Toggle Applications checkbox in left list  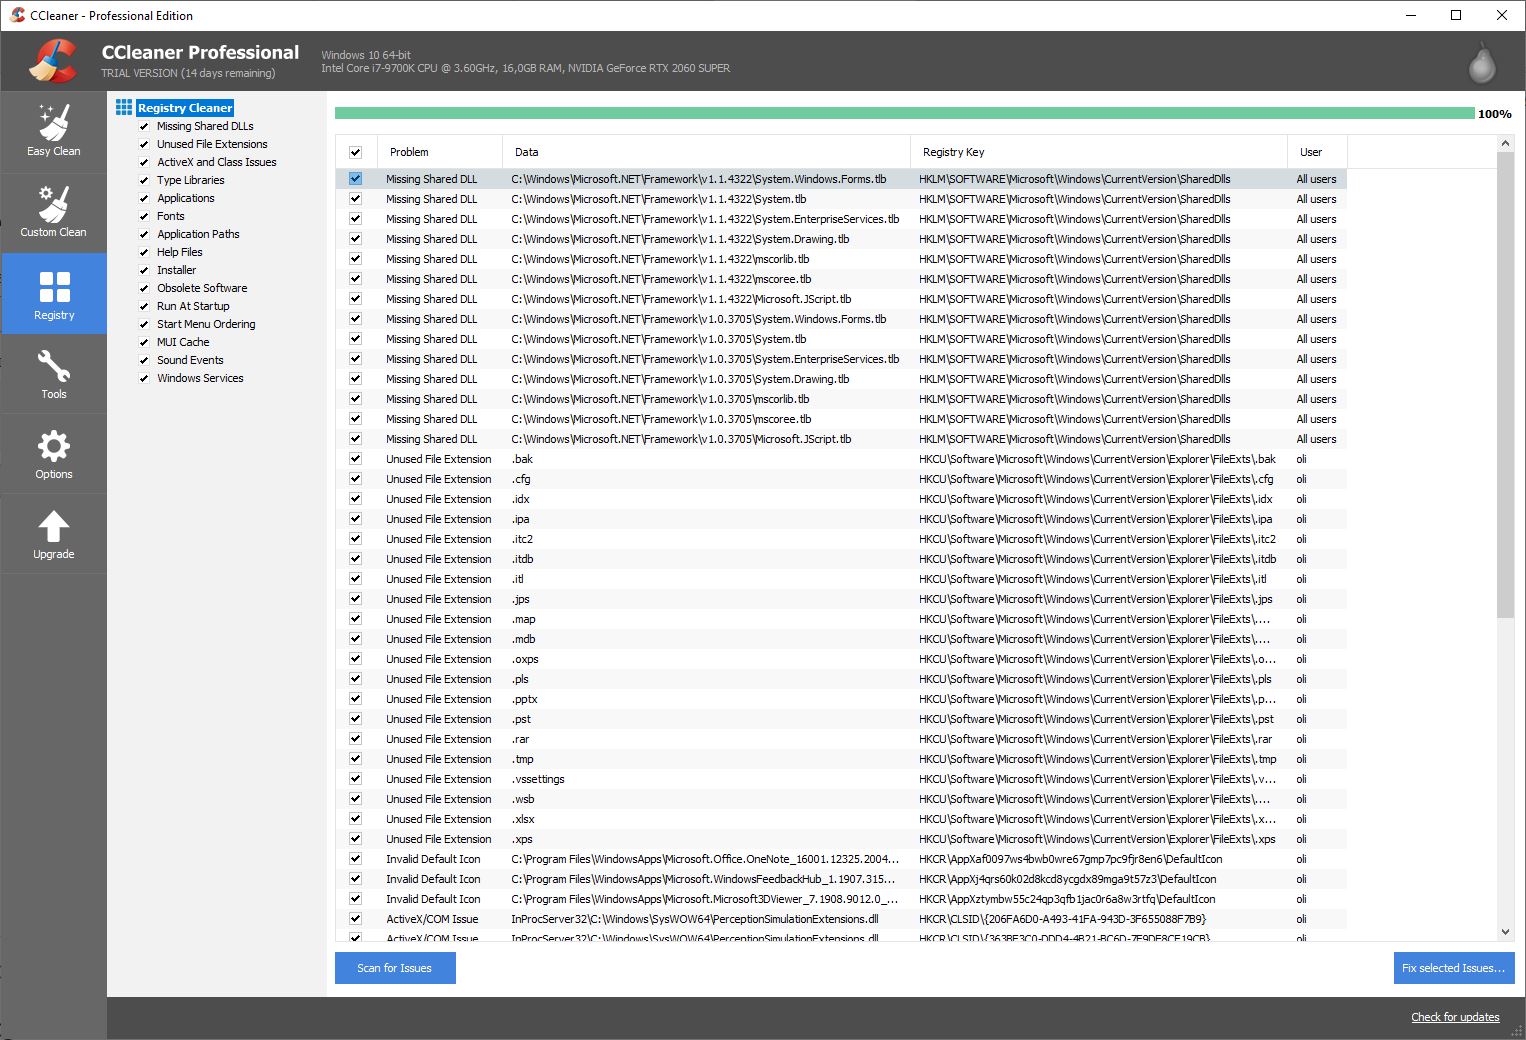pos(144,198)
